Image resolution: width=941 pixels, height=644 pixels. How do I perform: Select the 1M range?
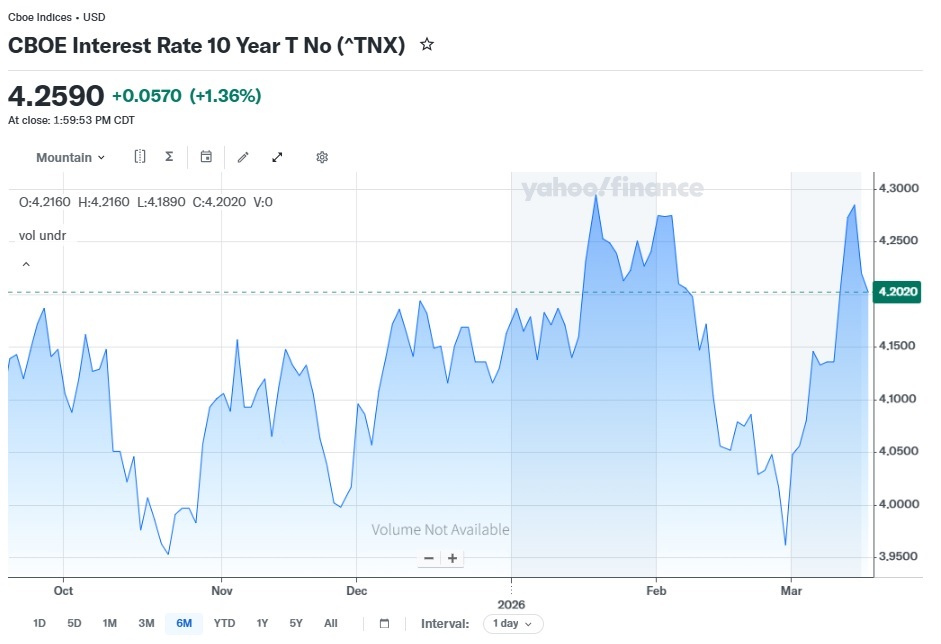coord(109,624)
